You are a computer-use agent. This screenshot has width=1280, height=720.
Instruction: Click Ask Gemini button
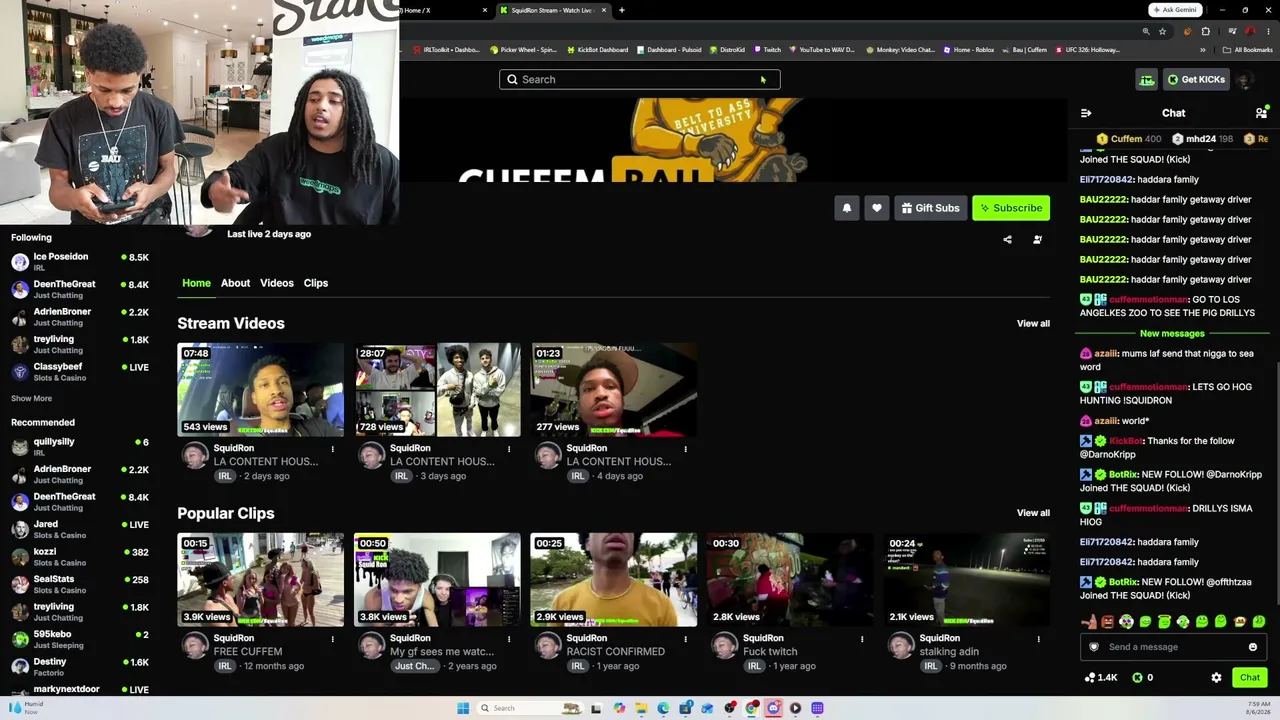[1174, 10]
